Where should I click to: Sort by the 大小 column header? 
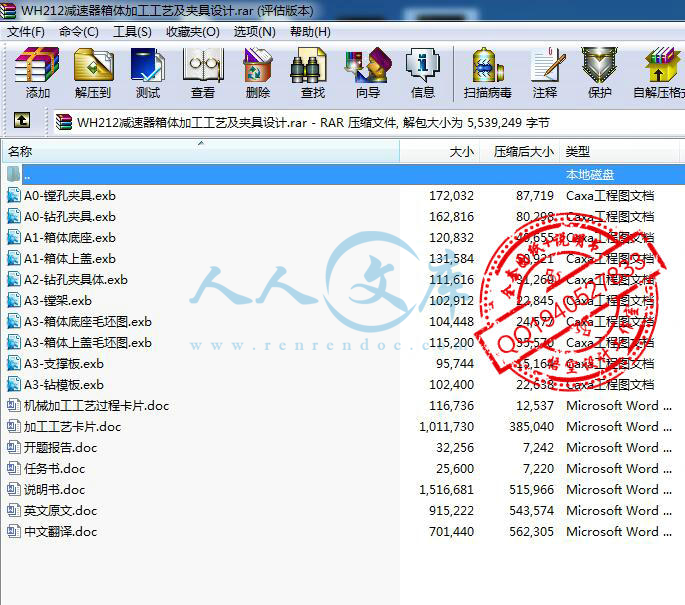click(x=440, y=152)
